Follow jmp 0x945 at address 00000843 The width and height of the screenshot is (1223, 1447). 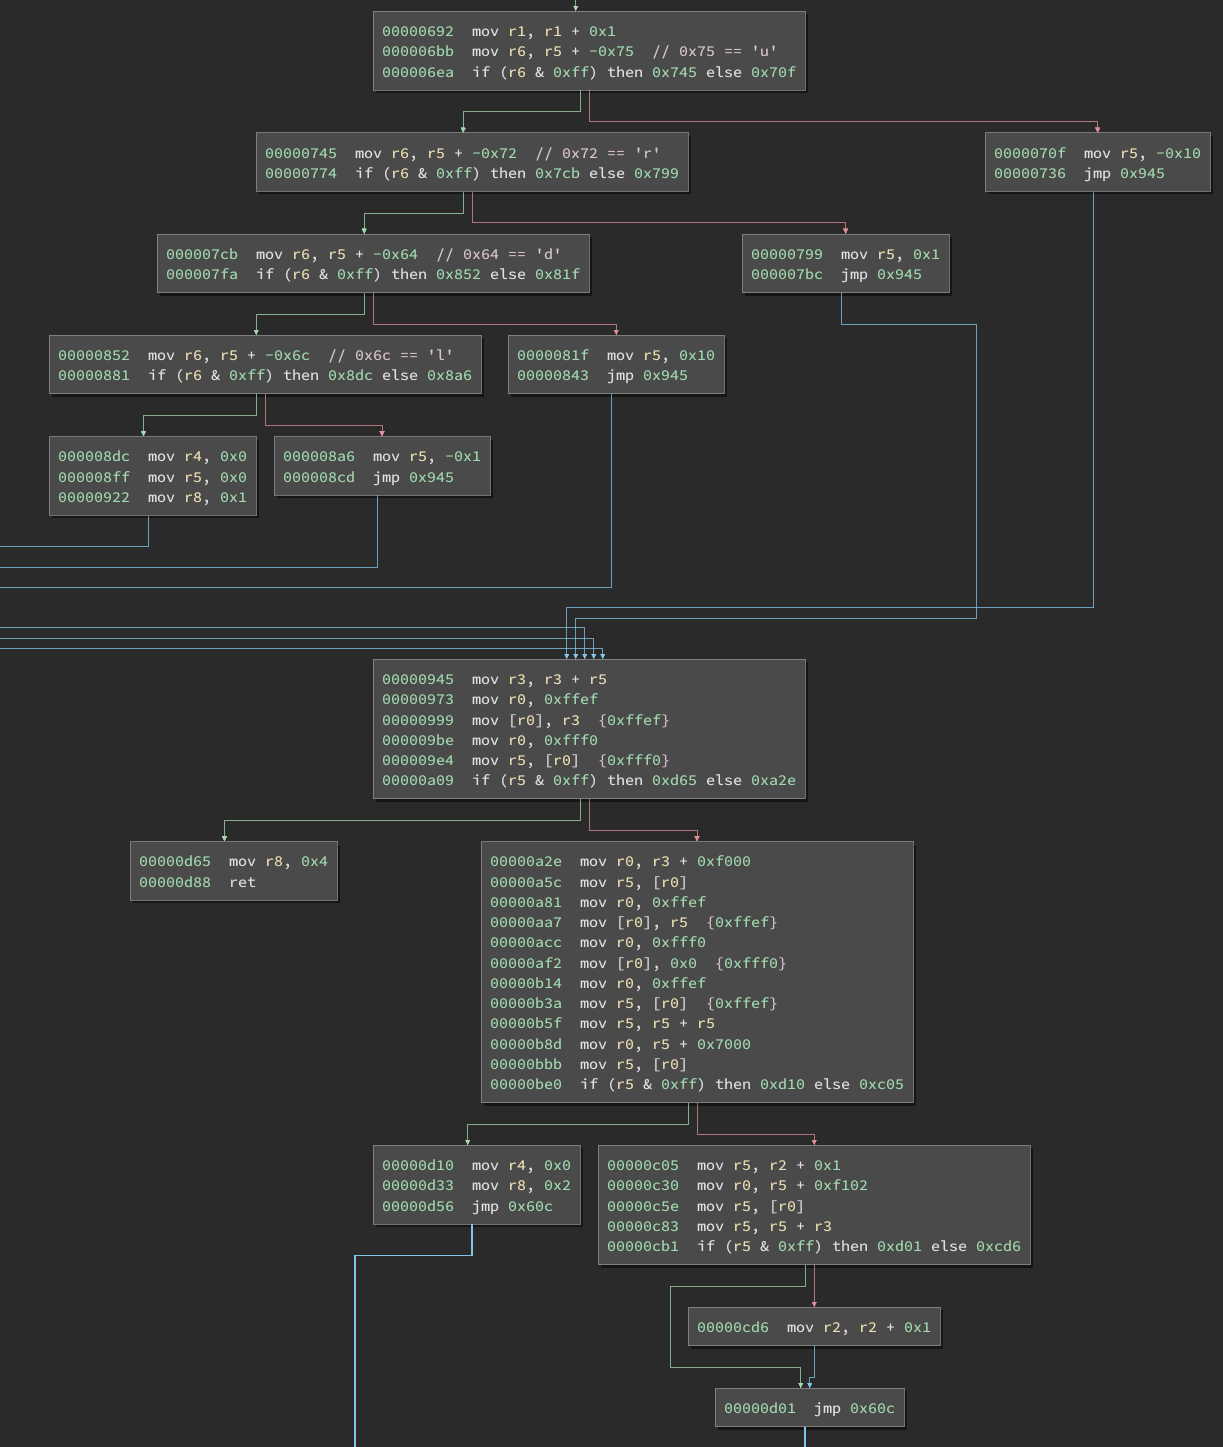click(x=647, y=375)
